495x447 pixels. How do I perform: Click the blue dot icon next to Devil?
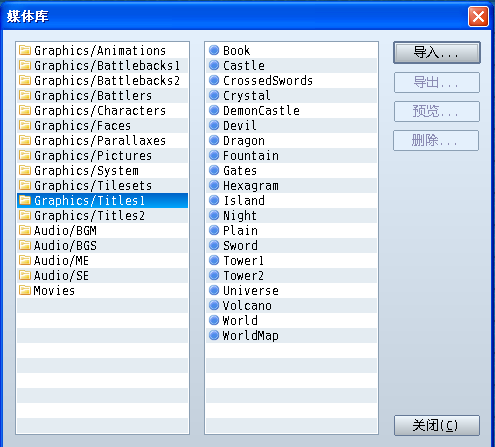(214, 125)
